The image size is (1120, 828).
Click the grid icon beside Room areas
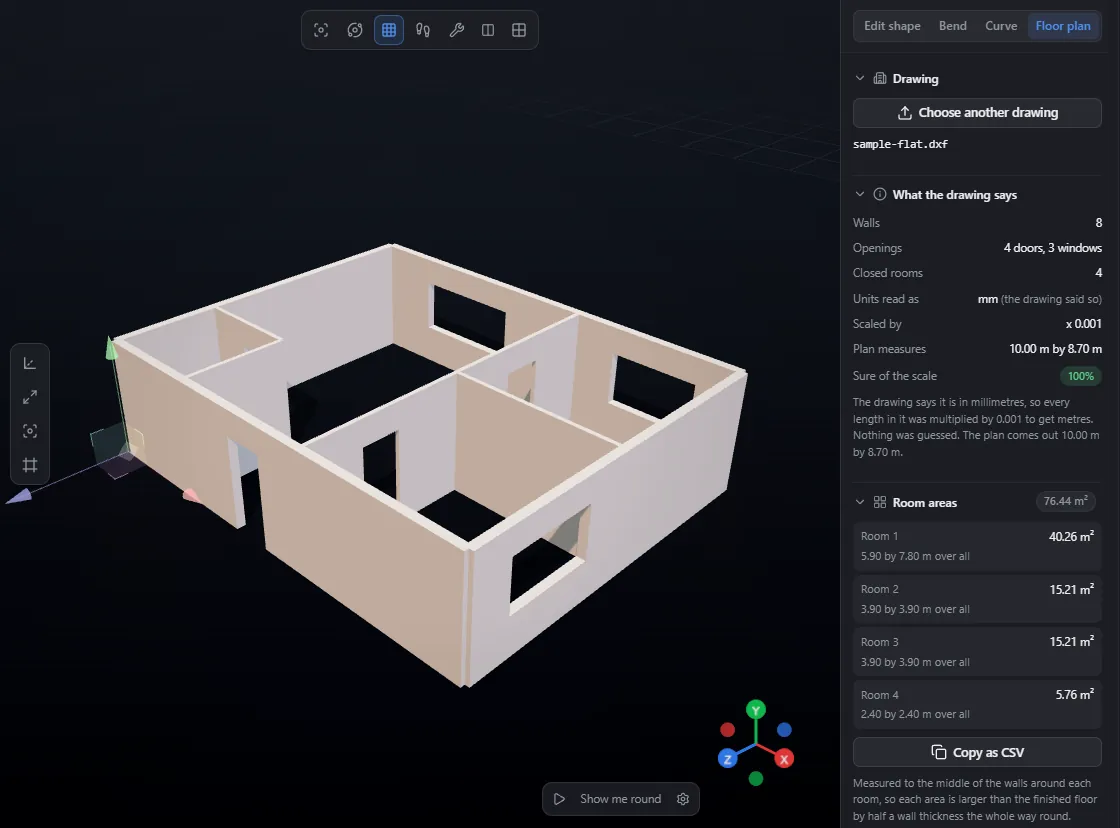(x=880, y=502)
